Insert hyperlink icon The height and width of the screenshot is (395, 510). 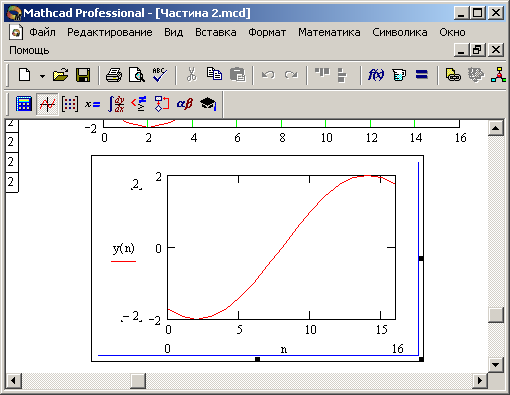coord(453,75)
